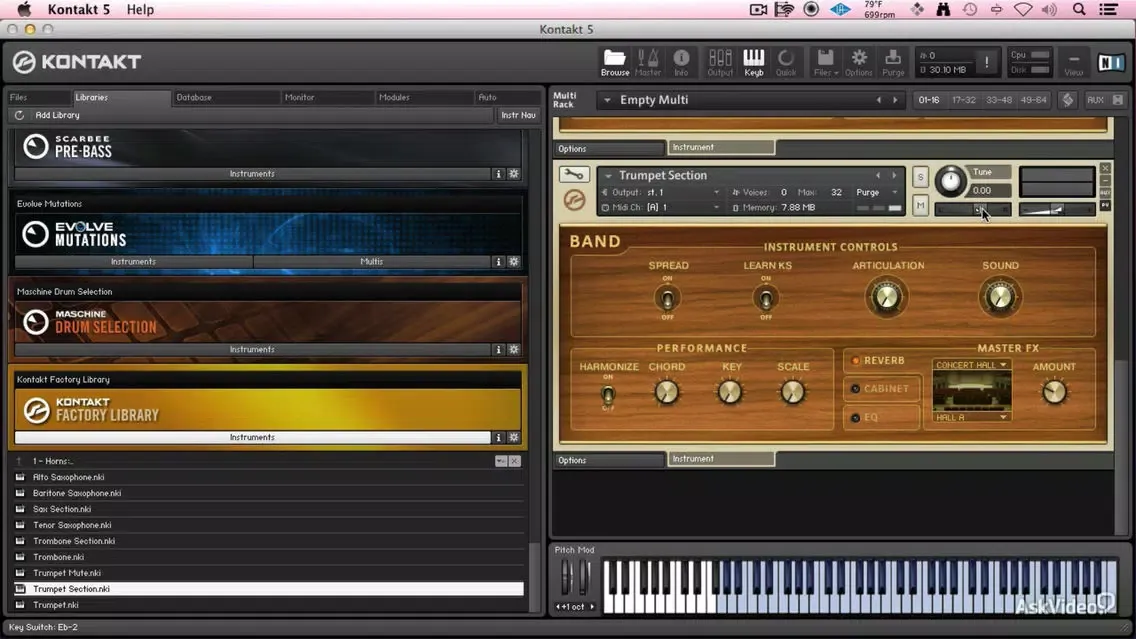Toggle the LEARN KS switch
The image size is (1136, 639).
[766, 298]
